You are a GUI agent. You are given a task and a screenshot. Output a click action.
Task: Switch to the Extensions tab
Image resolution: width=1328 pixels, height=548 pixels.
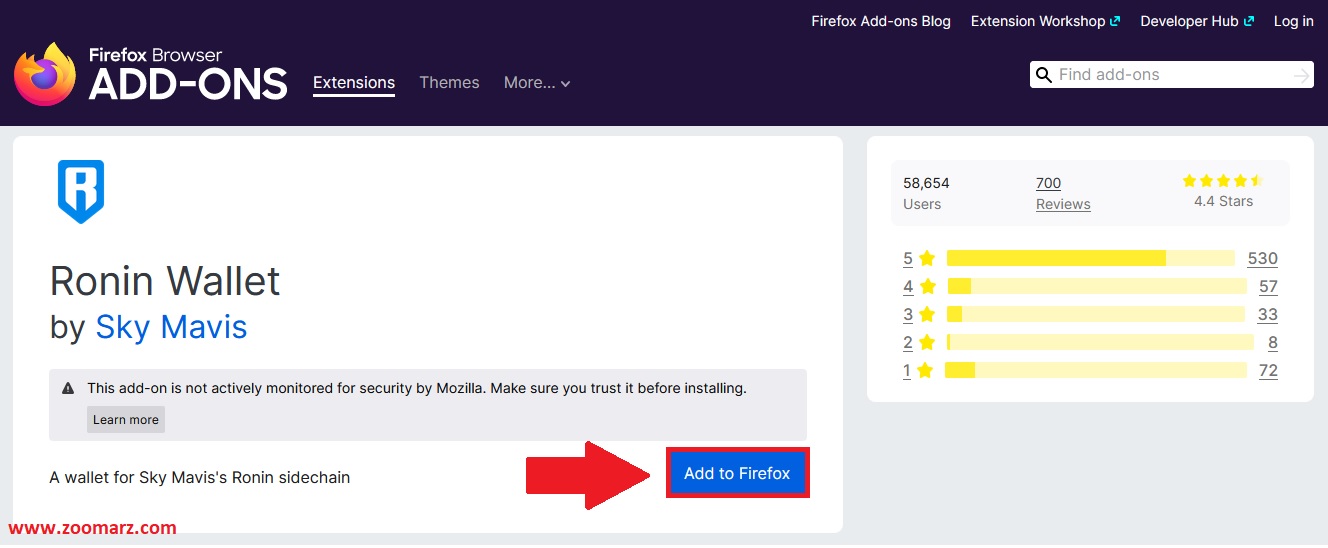(x=354, y=83)
